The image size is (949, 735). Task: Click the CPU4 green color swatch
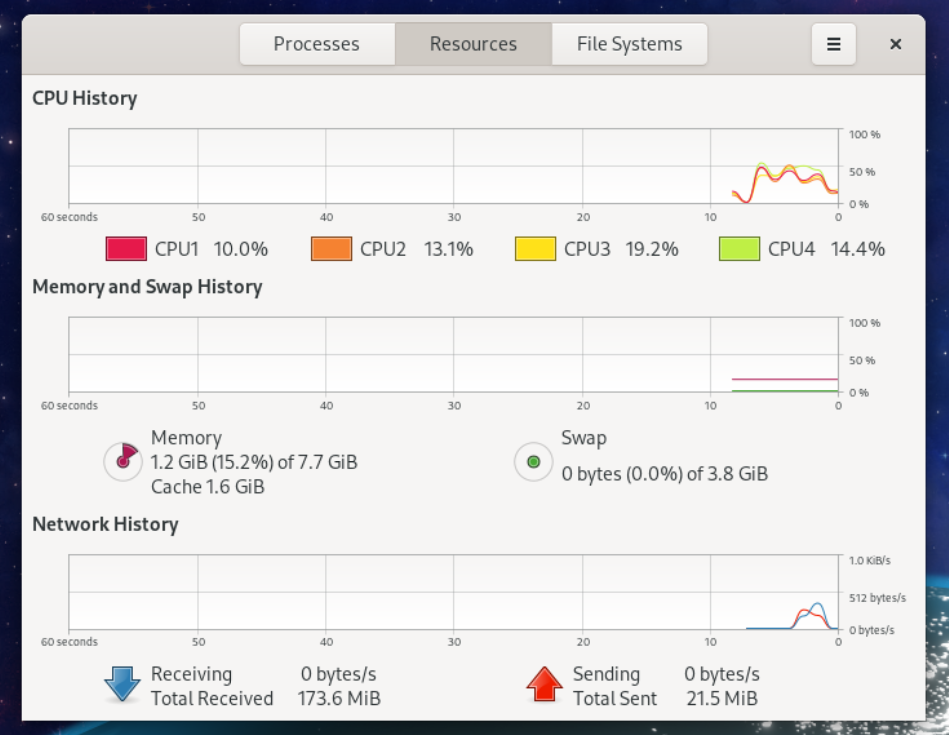click(x=739, y=249)
